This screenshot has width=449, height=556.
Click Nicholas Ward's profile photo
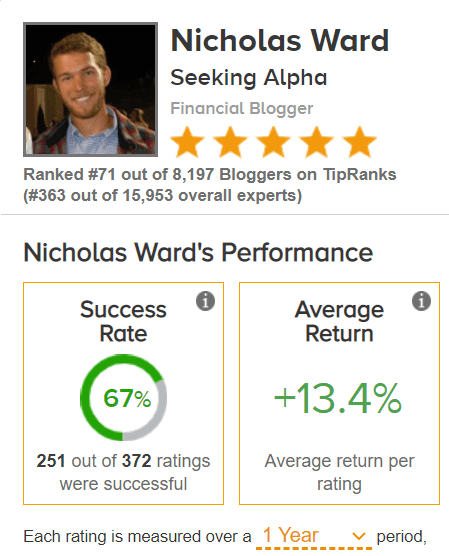[90, 89]
